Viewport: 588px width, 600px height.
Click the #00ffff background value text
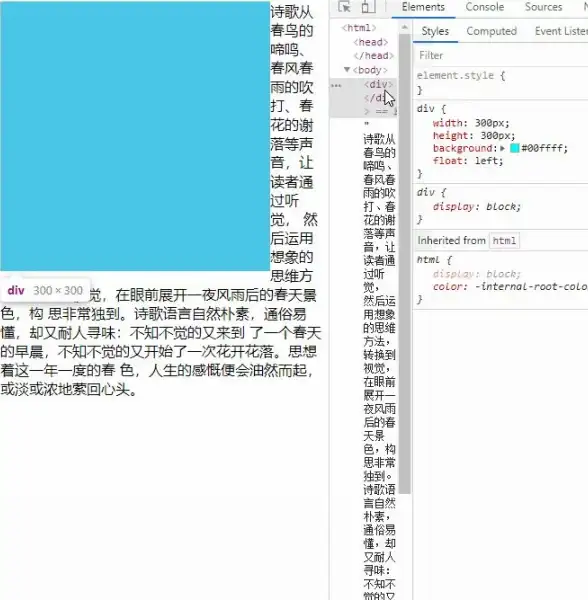click(x=544, y=148)
